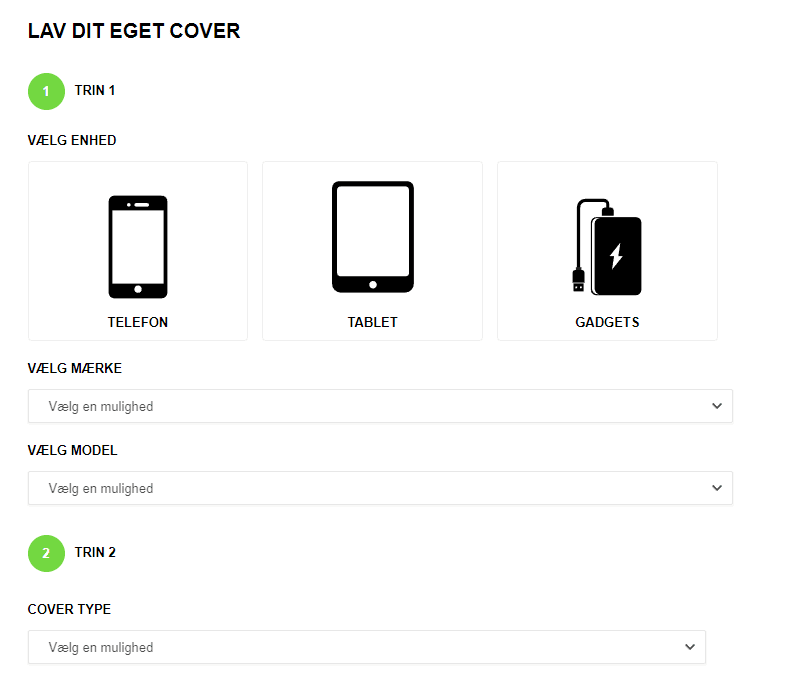Click the COVER TYPE field label
This screenshot has height=686, width=790.
(69, 609)
